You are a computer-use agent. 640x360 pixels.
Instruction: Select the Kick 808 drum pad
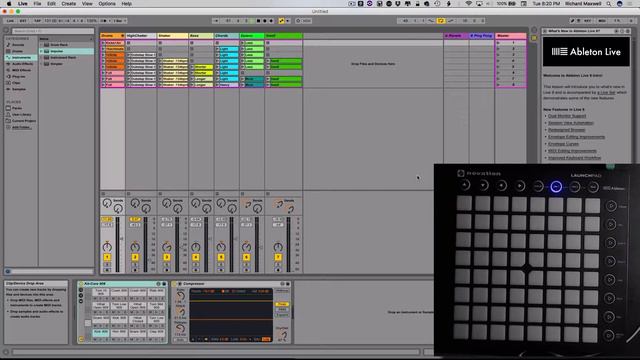[101, 333]
